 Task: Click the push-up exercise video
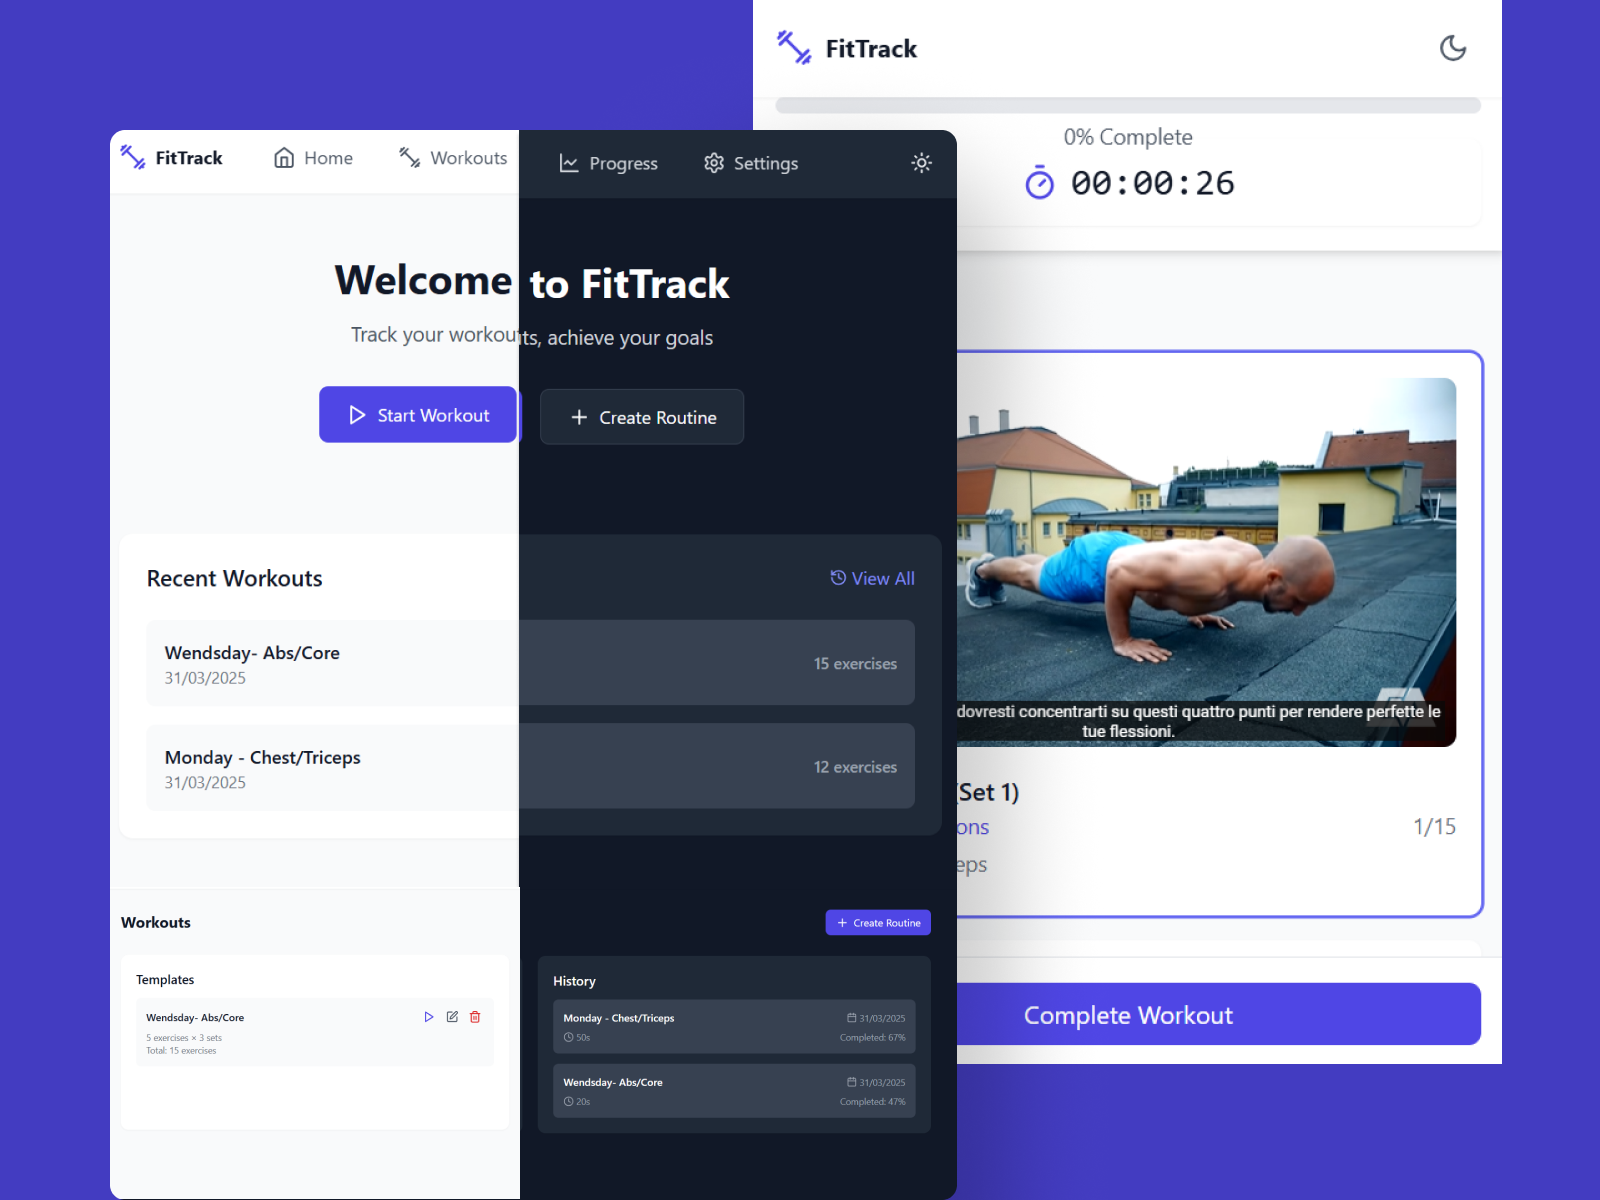(1205, 560)
